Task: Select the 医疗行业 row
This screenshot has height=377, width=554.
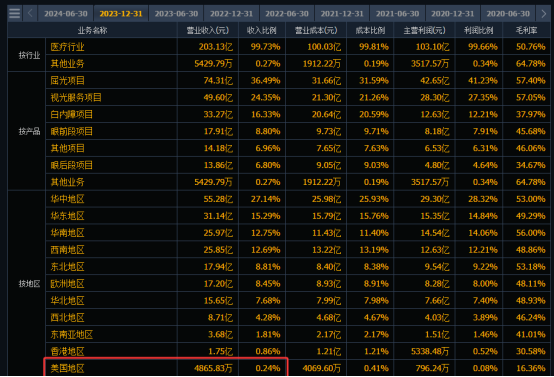Action: point(298,47)
